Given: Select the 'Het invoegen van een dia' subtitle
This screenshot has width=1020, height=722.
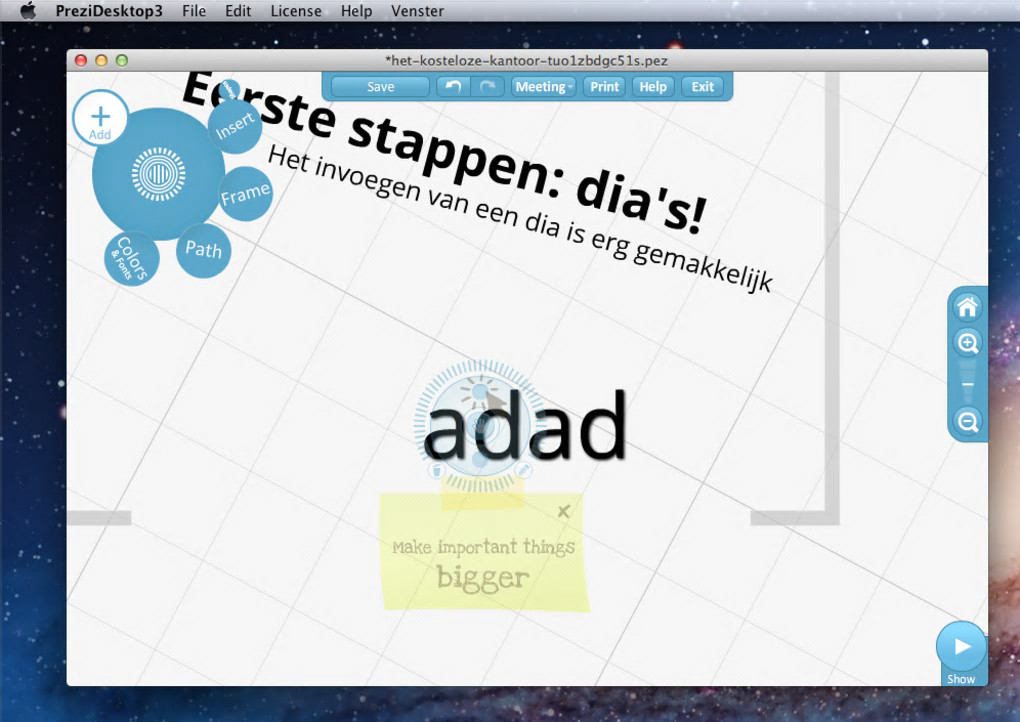Looking at the screenshot, I should point(519,219).
